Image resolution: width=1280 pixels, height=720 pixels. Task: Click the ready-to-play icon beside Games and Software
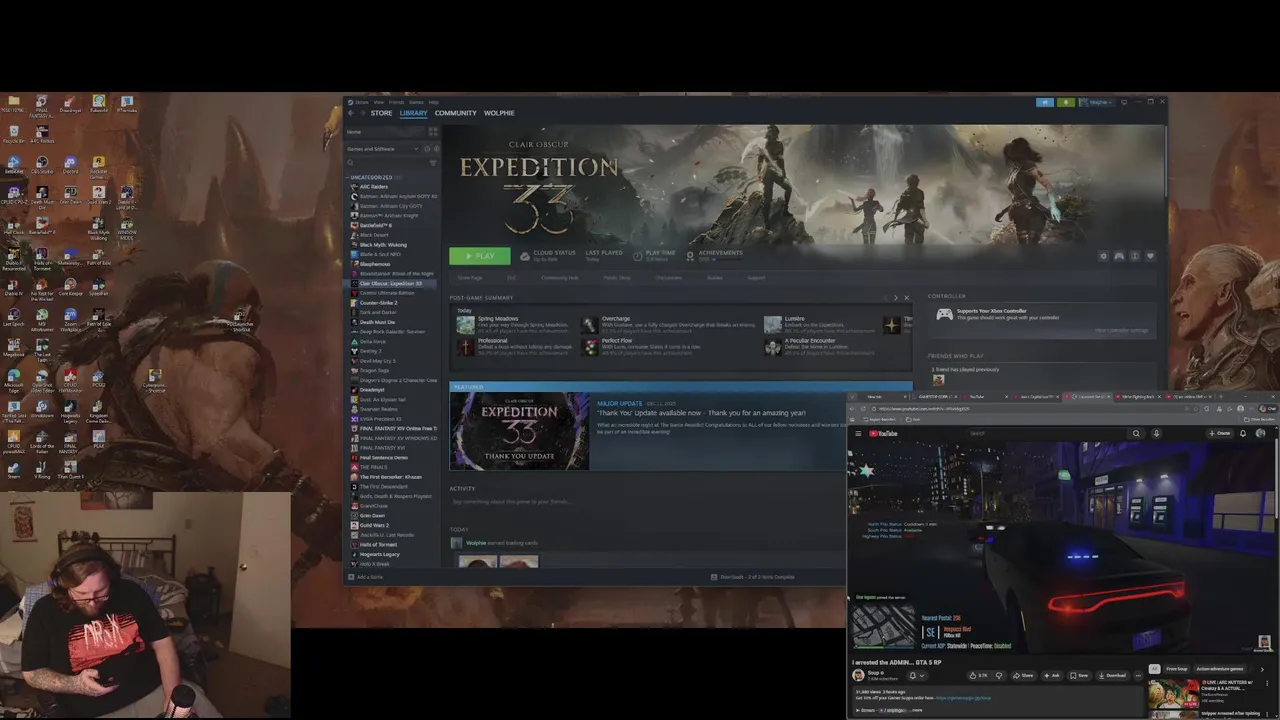[x=436, y=149]
